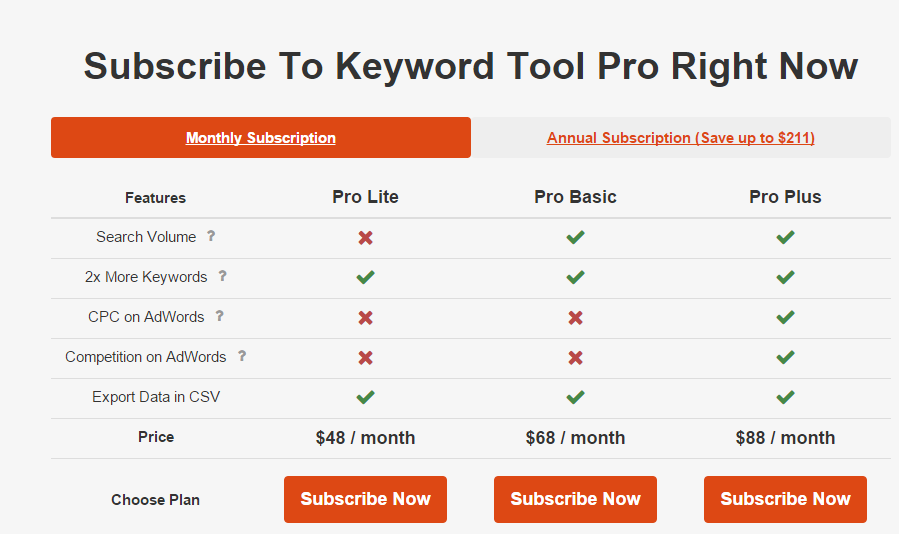
Task: Click the green check for Pro Plus 2x More Keywords
Action: pos(785,277)
